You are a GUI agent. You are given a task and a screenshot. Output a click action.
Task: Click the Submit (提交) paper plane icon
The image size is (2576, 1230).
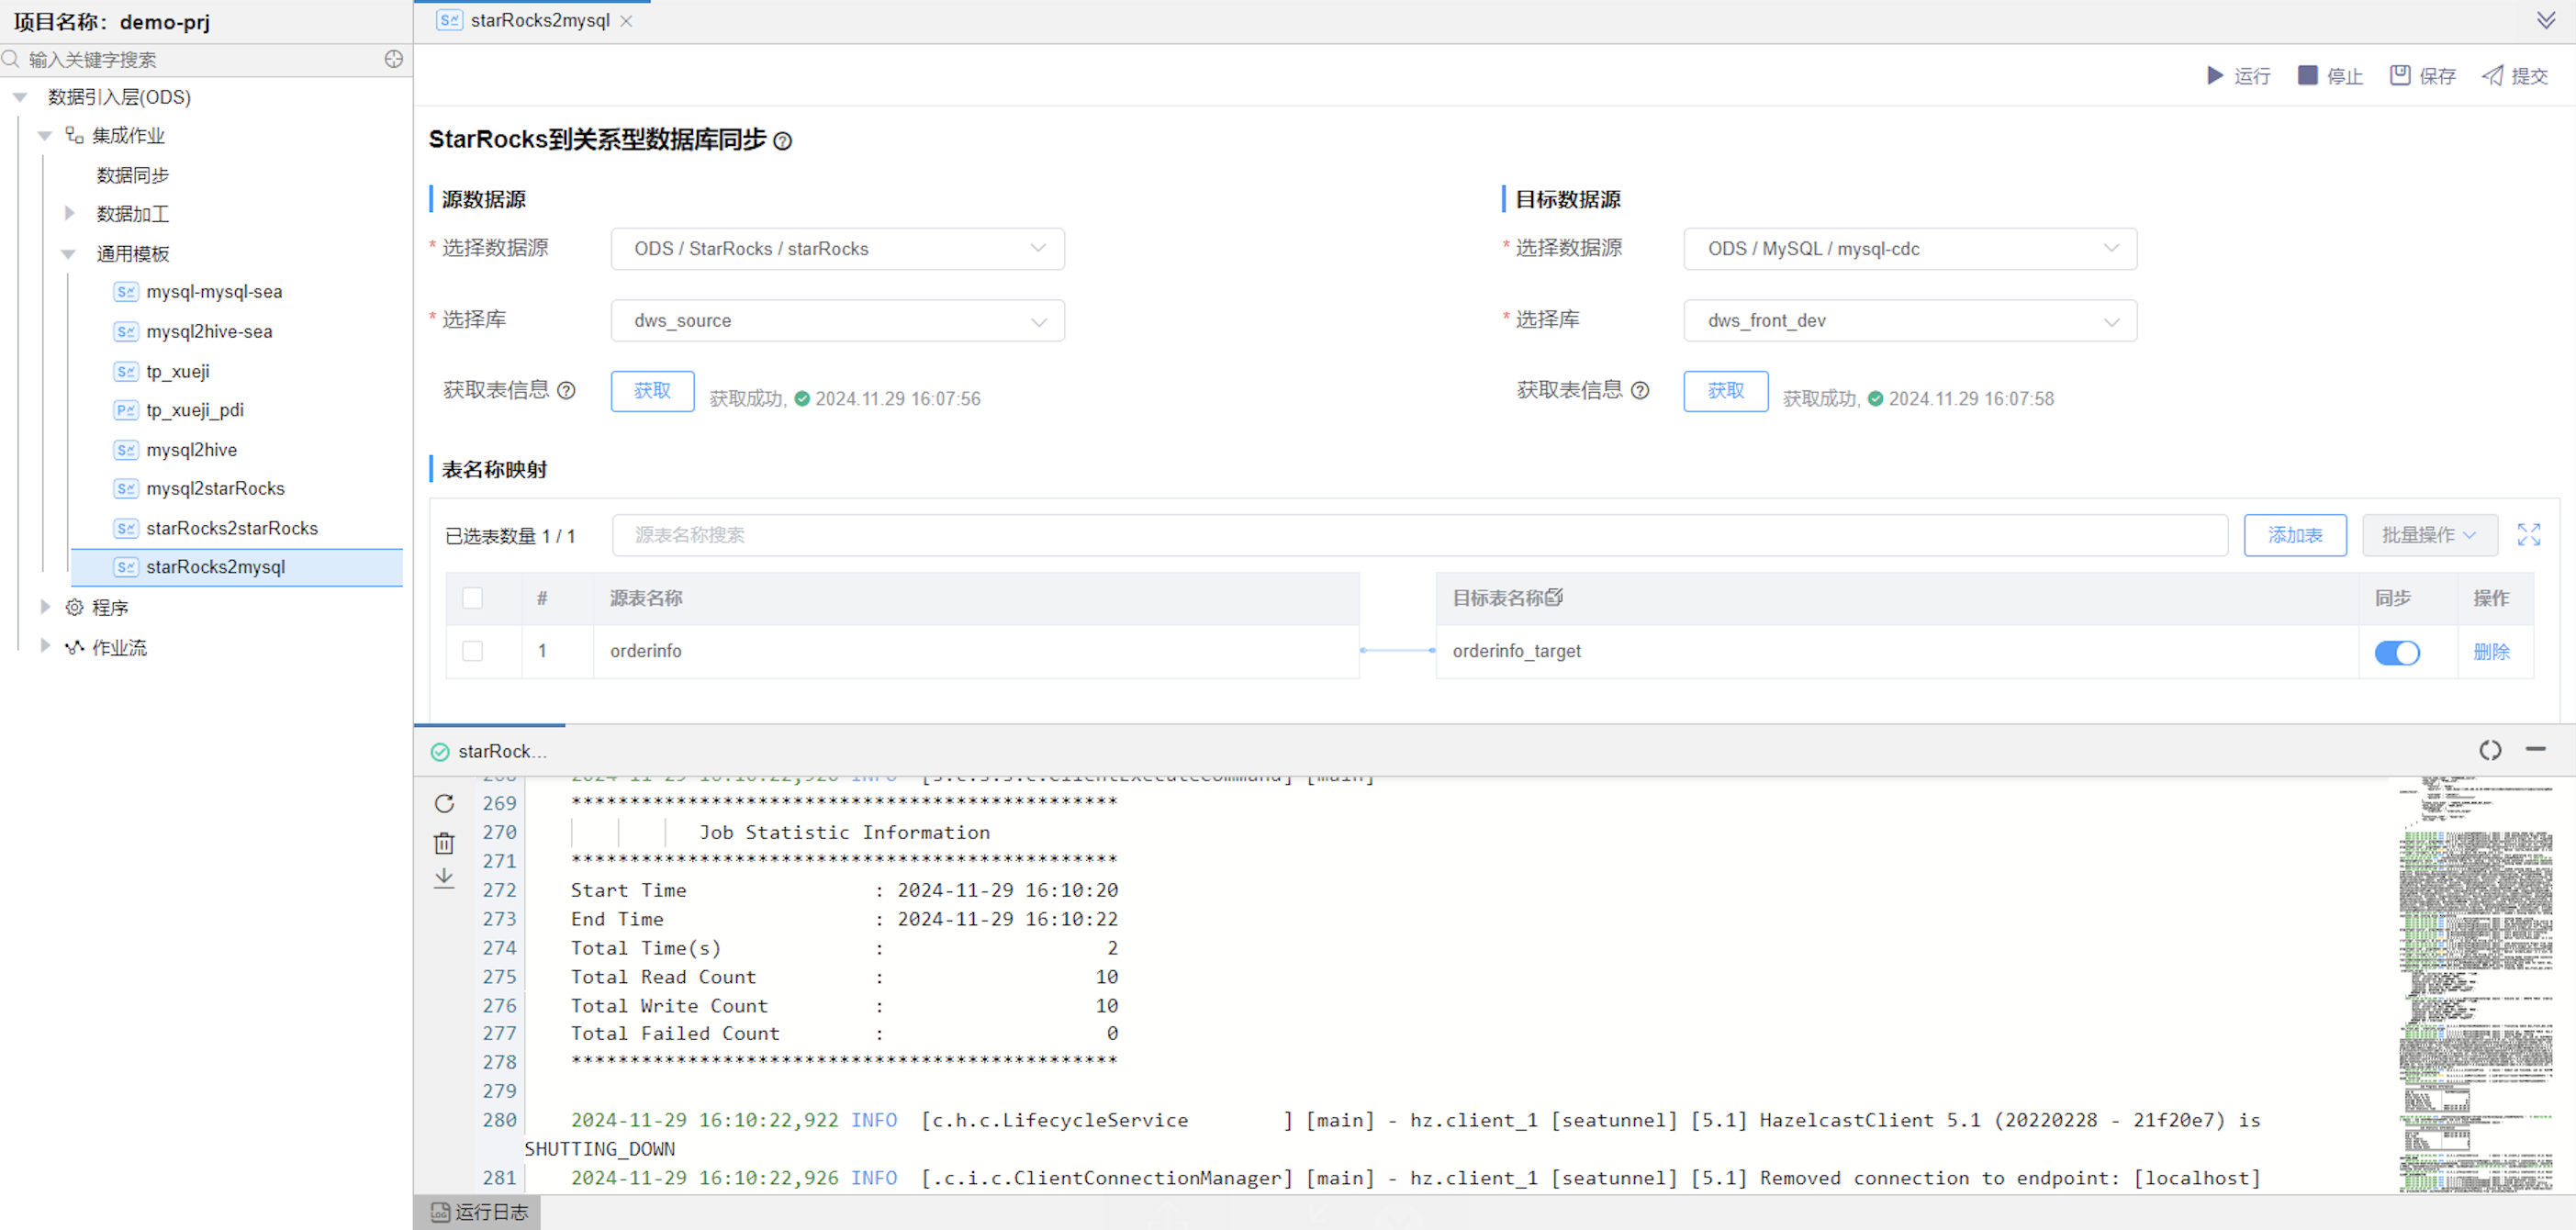(x=2493, y=76)
